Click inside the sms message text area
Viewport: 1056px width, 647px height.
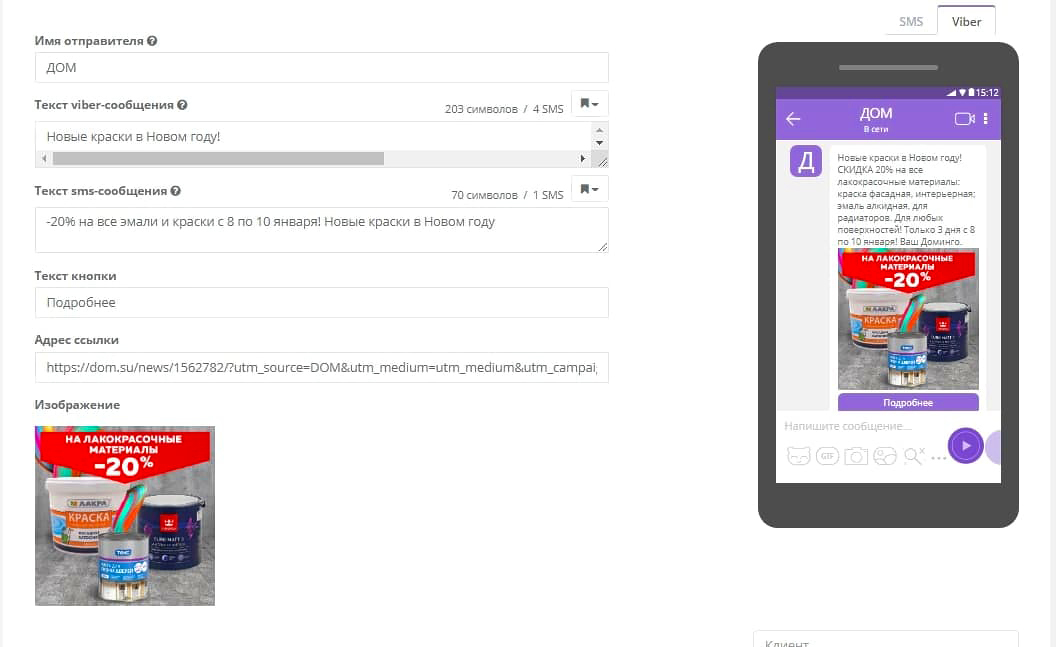[321, 230]
